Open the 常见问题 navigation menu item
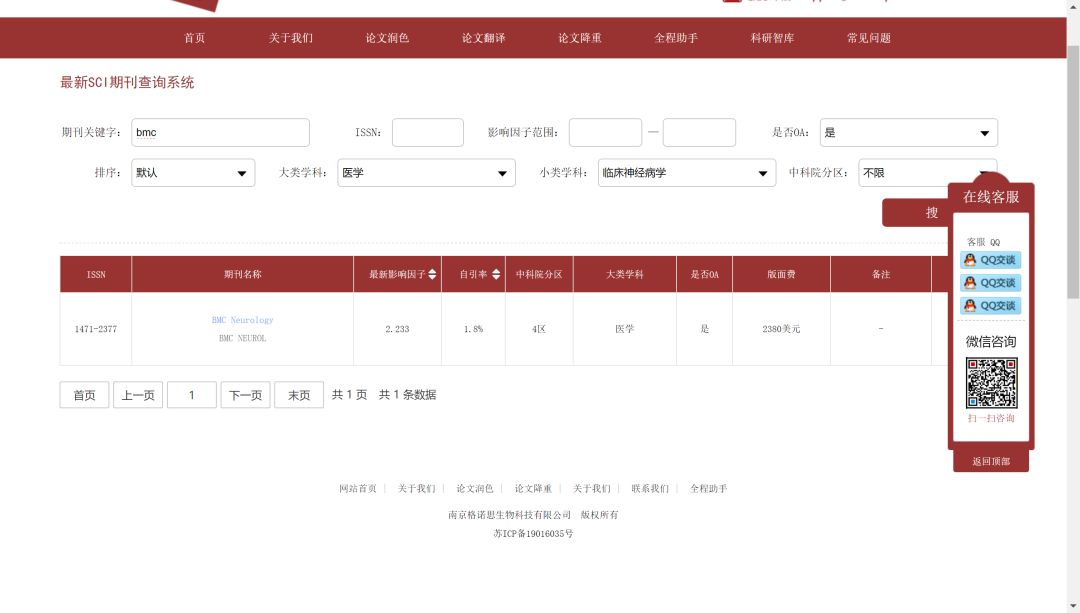 click(x=868, y=38)
